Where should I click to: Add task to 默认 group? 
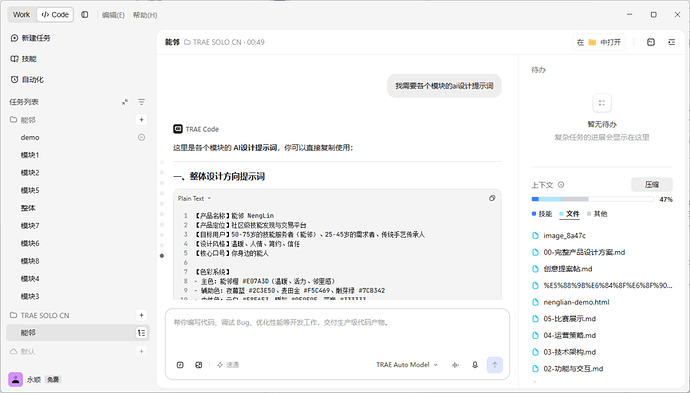point(141,351)
